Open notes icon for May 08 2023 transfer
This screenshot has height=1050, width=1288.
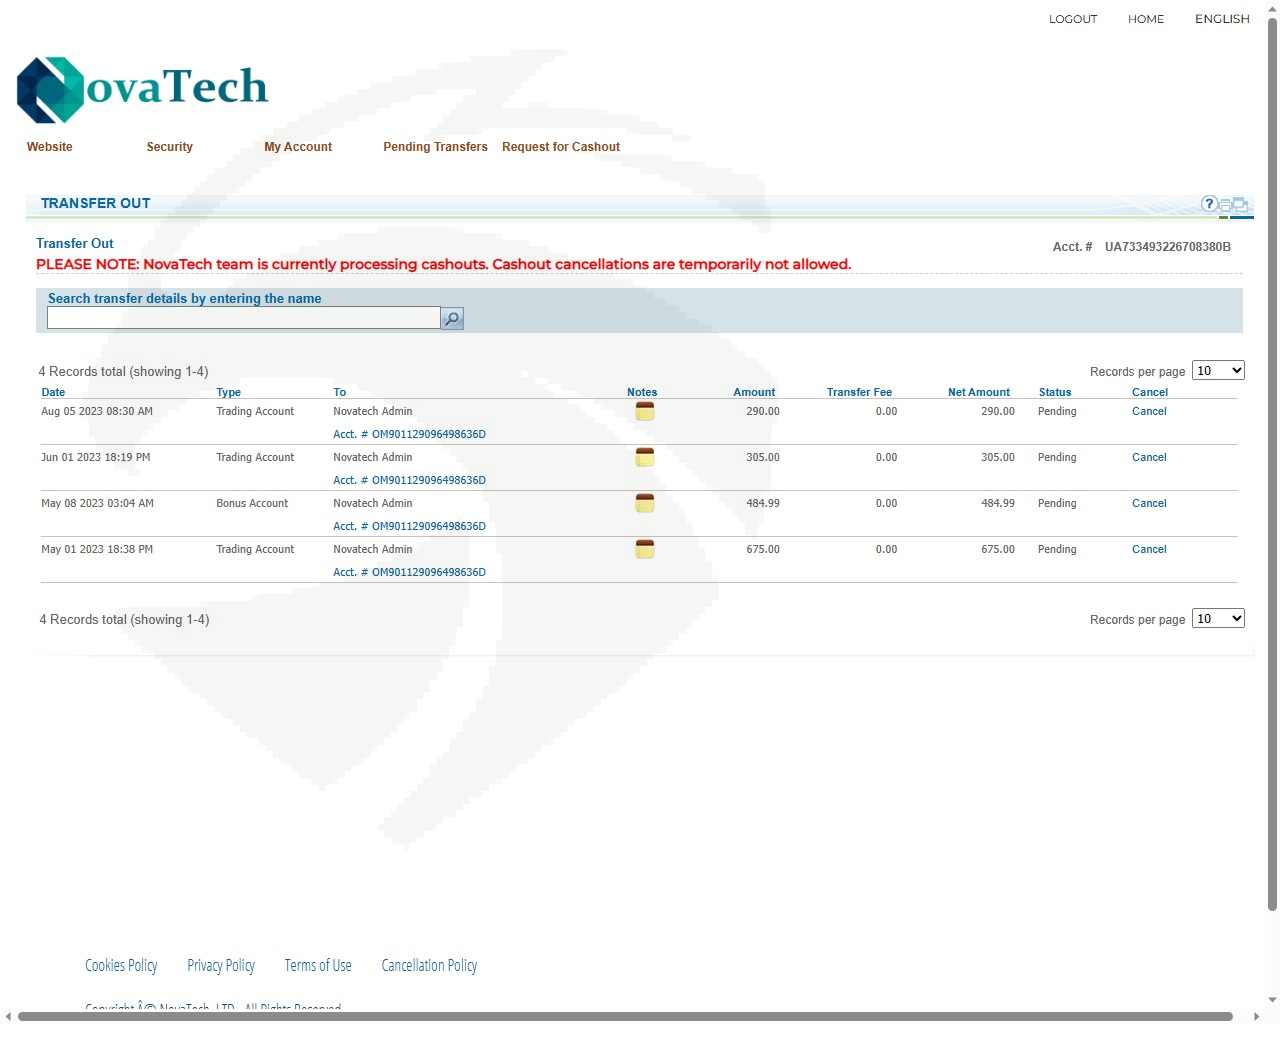click(645, 503)
